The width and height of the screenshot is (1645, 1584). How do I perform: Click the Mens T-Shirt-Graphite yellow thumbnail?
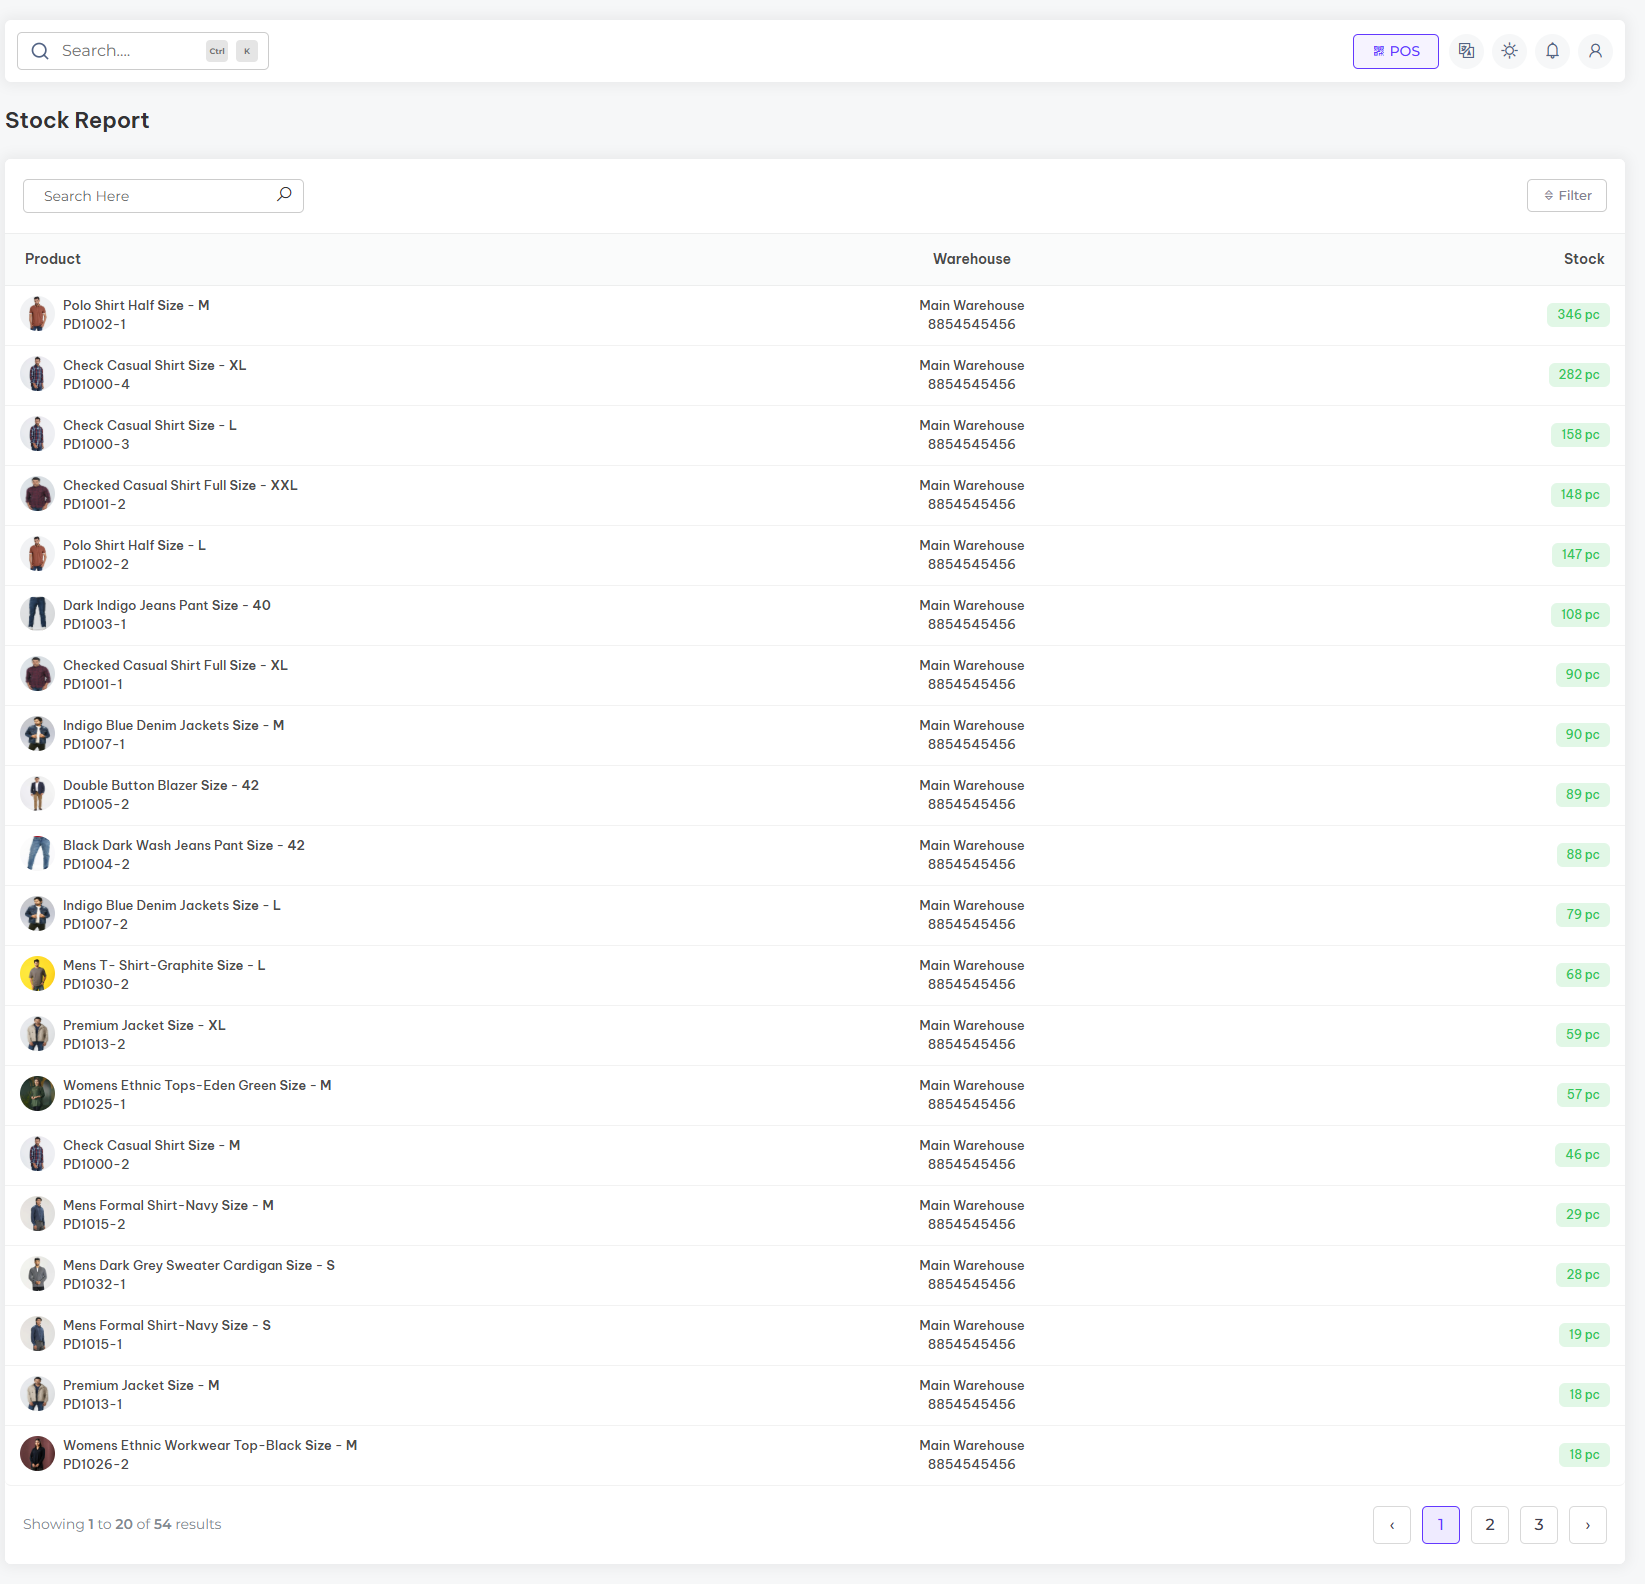coord(38,974)
